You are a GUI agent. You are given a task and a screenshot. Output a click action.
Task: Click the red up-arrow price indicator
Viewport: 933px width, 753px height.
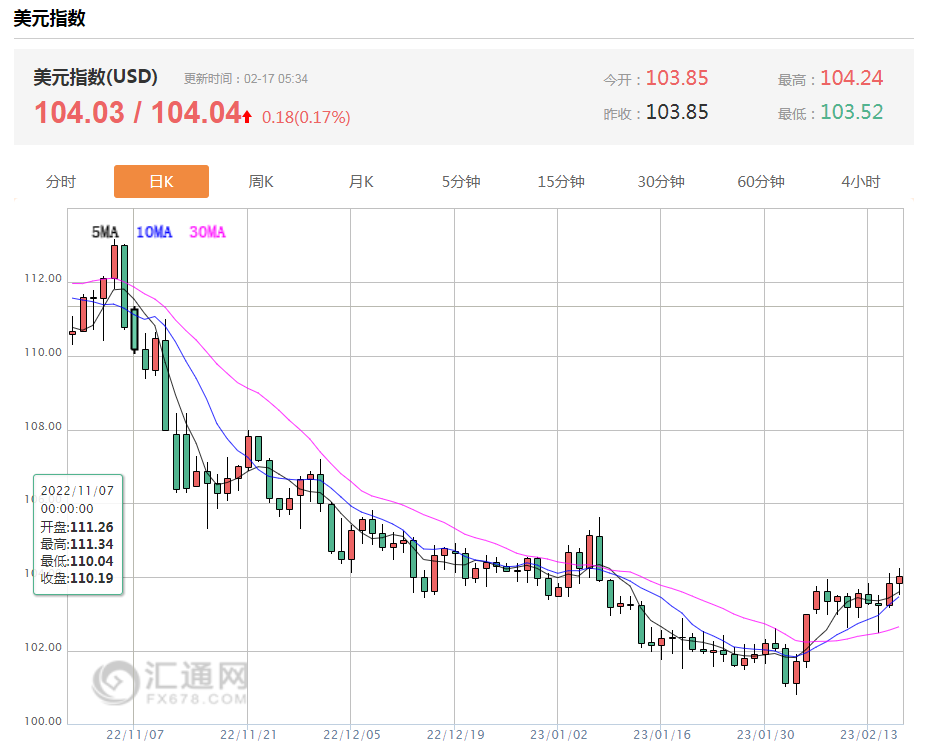(x=247, y=117)
